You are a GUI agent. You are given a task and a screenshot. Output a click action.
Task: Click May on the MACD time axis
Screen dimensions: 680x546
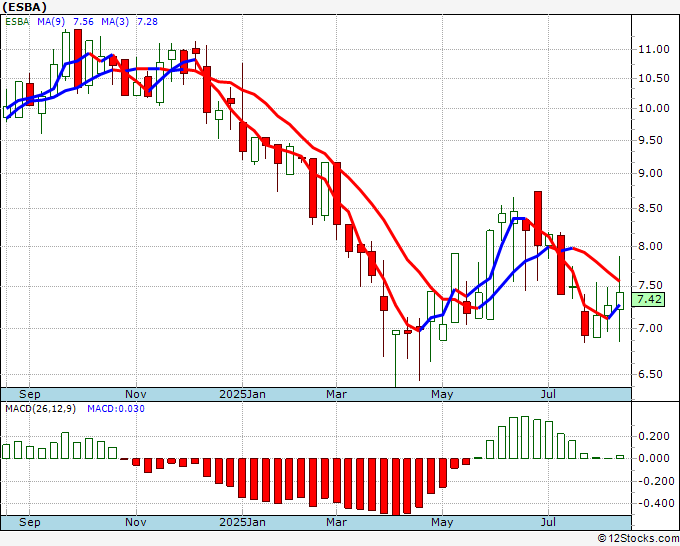click(442, 522)
